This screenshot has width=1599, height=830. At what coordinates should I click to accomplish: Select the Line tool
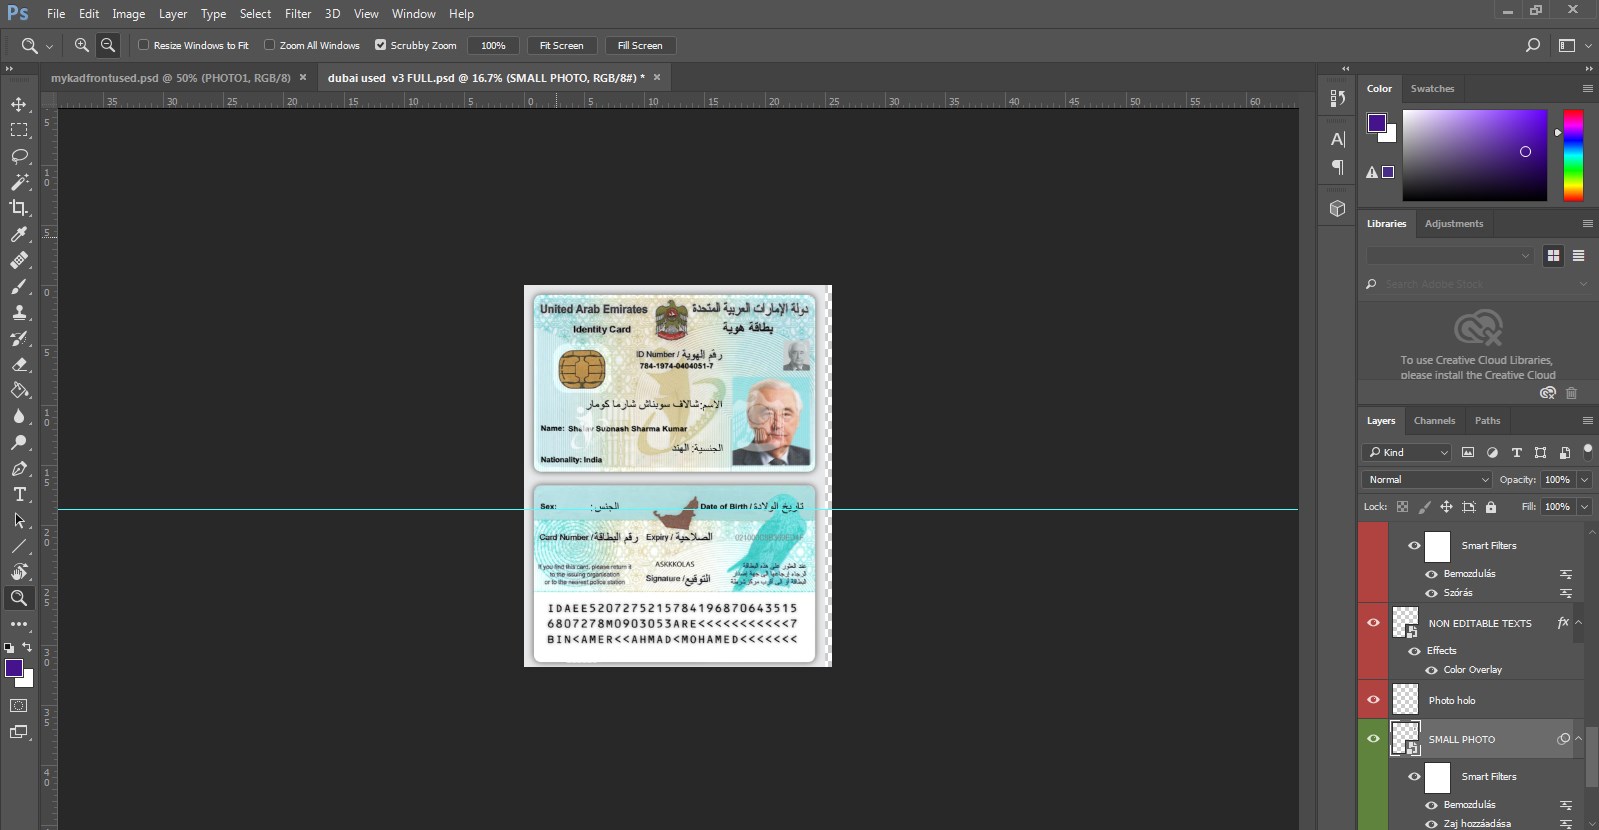pos(19,546)
